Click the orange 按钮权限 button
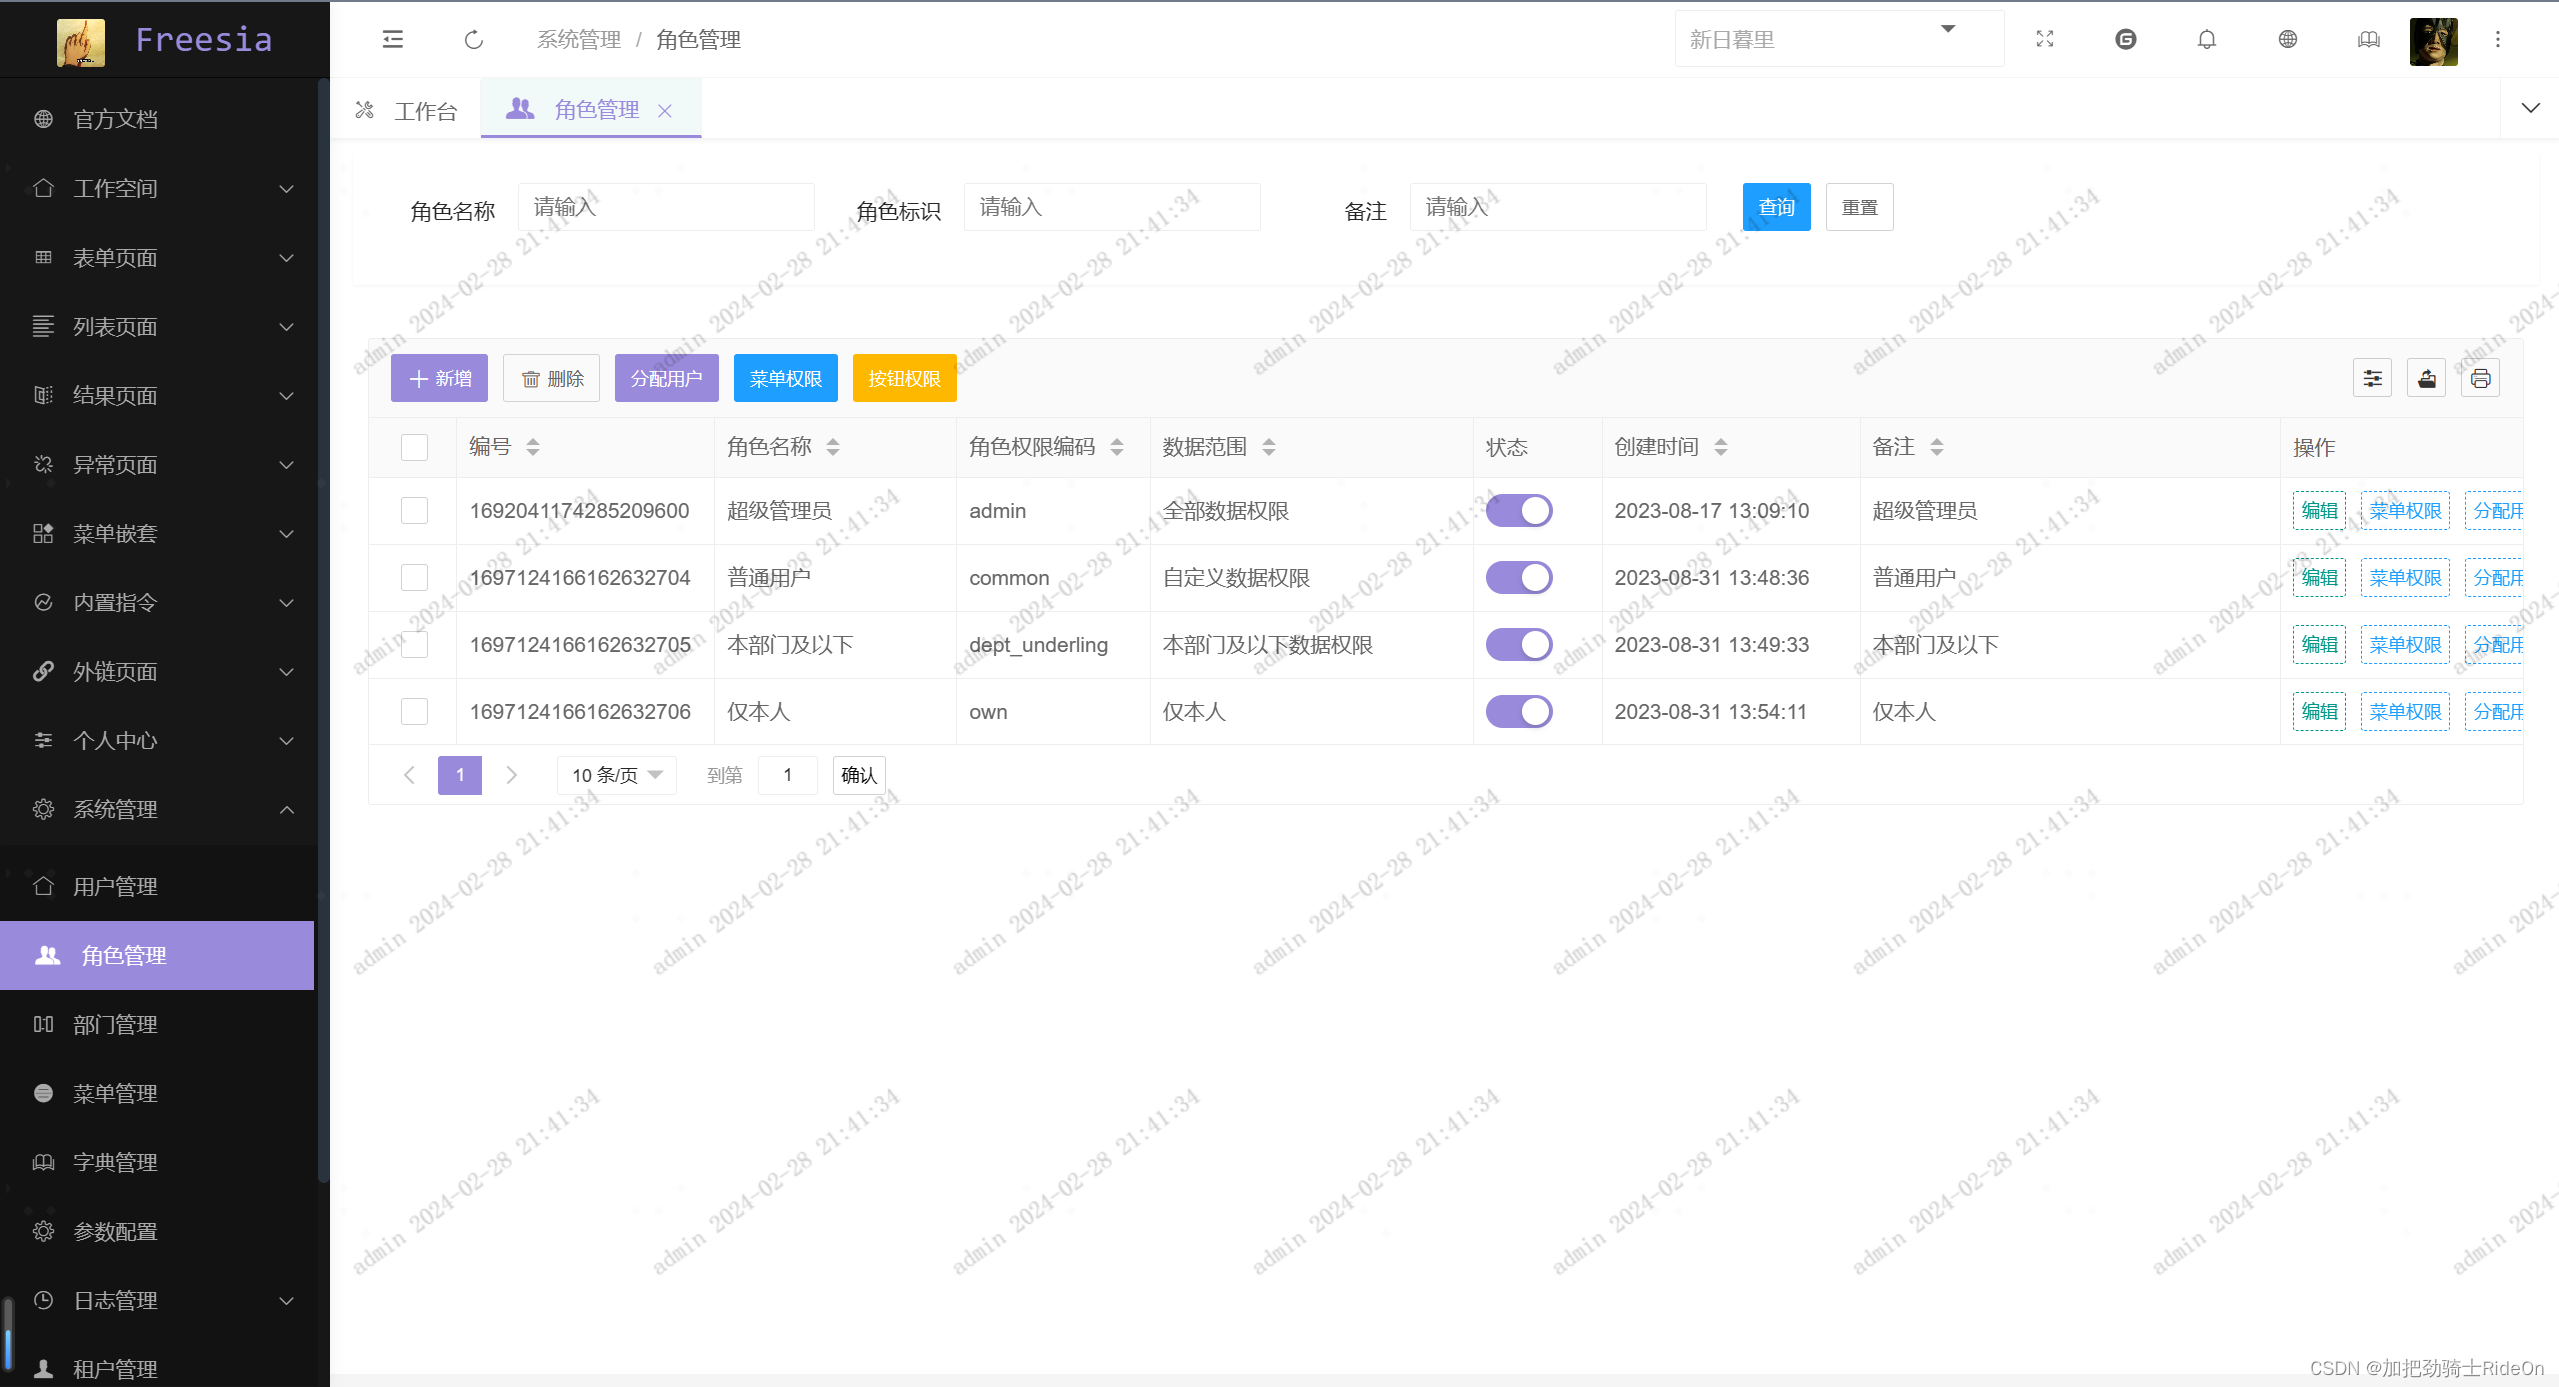This screenshot has width=2559, height=1387. [905, 378]
